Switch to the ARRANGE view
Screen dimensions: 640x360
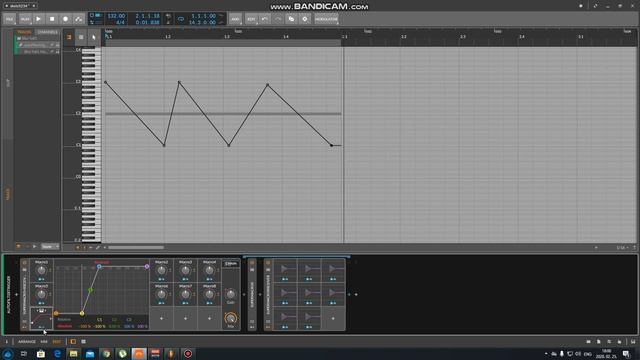(27, 342)
